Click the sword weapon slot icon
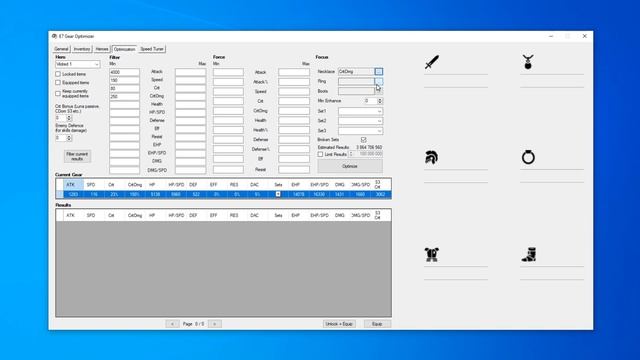Image resolution: width=640 pixels, height=360 pixels. click(x=431, y=62)
